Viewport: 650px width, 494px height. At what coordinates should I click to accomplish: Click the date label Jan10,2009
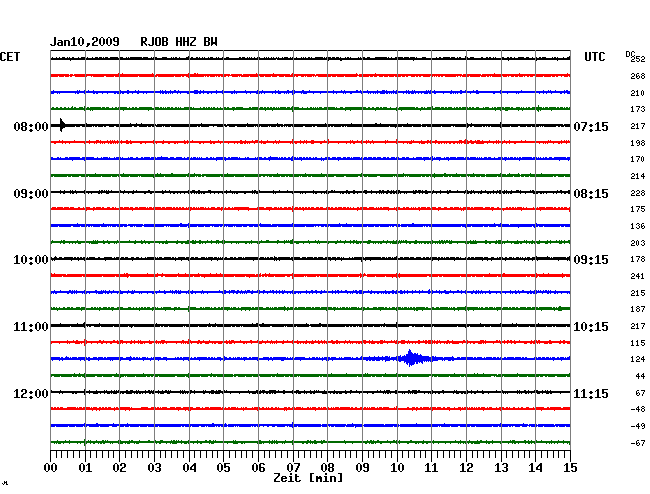85,42
